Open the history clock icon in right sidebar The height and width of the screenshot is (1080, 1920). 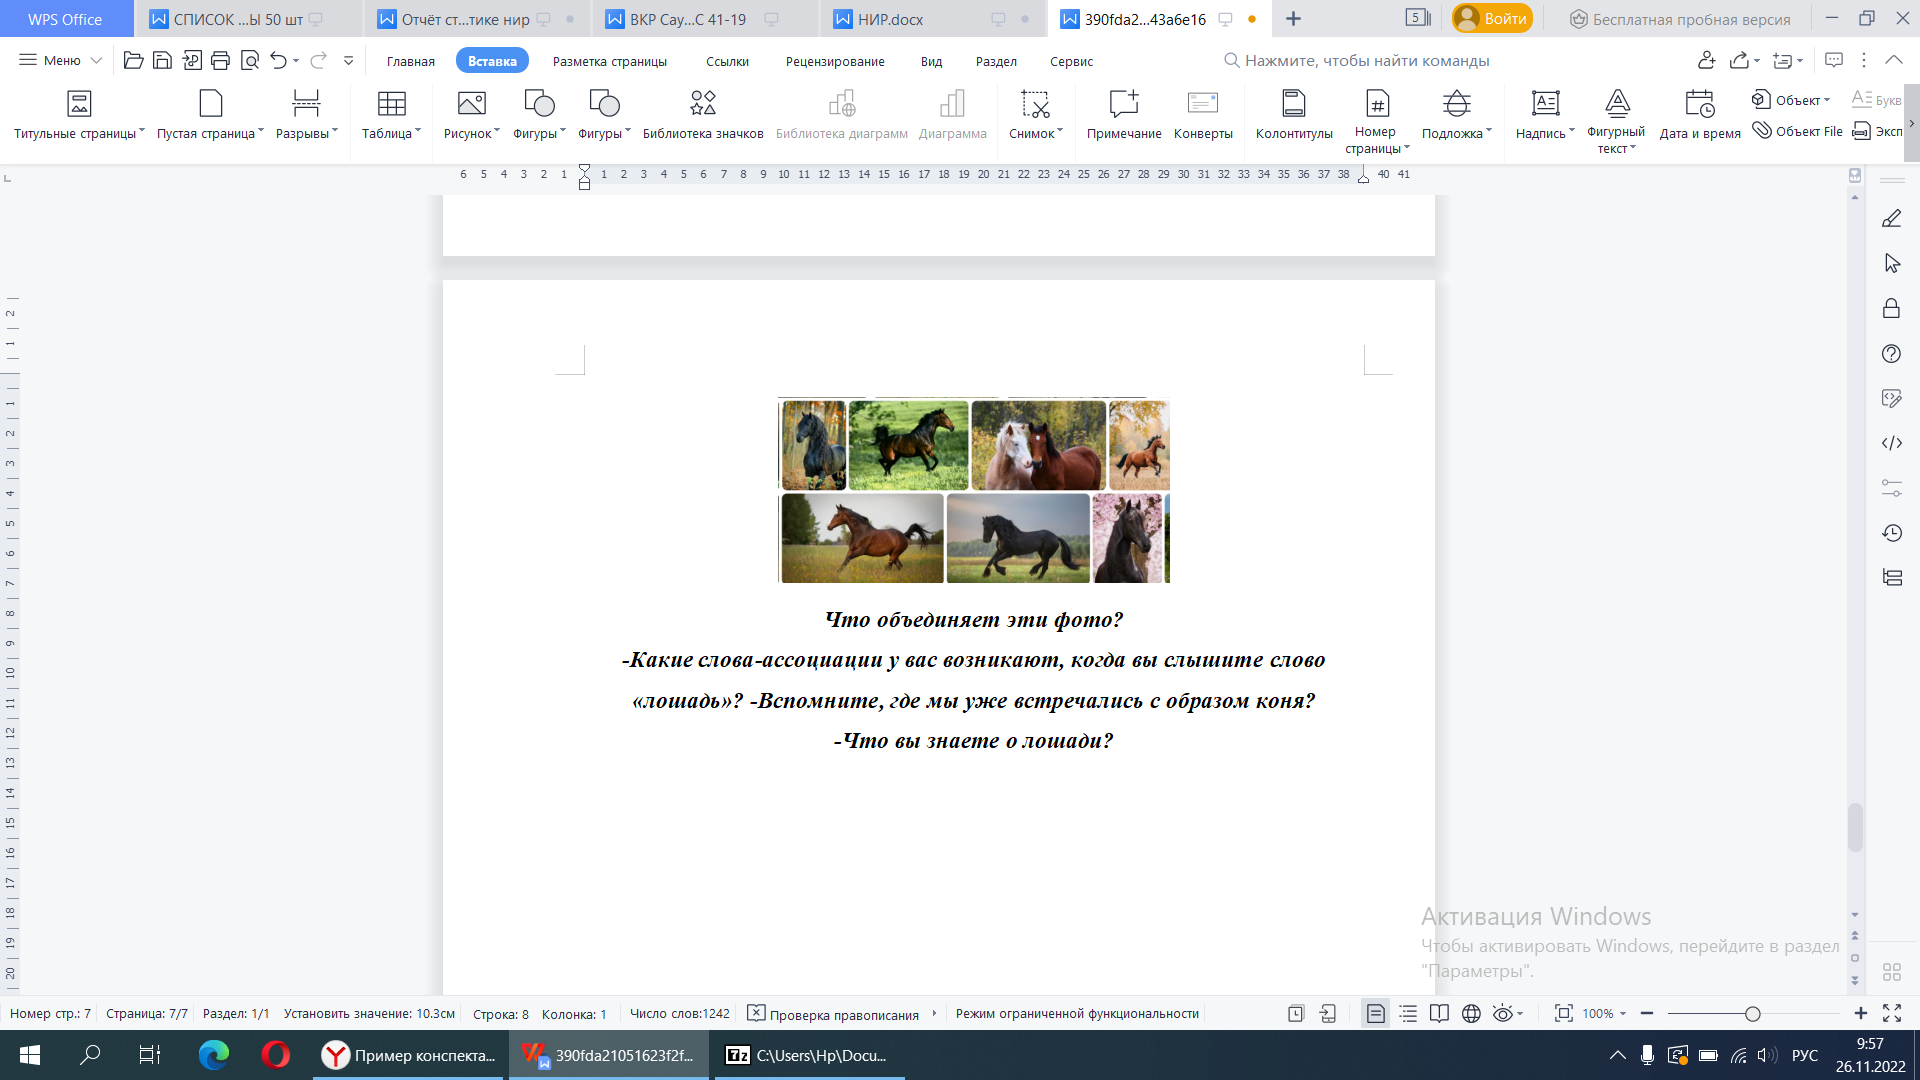pyautogui.click(x=1891, y=533)
